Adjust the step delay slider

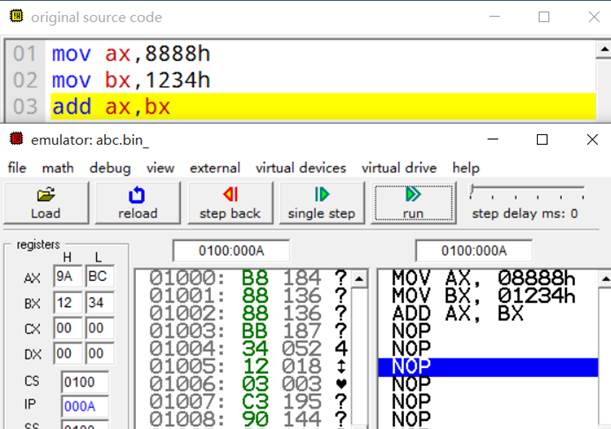[x=474, y=191]
